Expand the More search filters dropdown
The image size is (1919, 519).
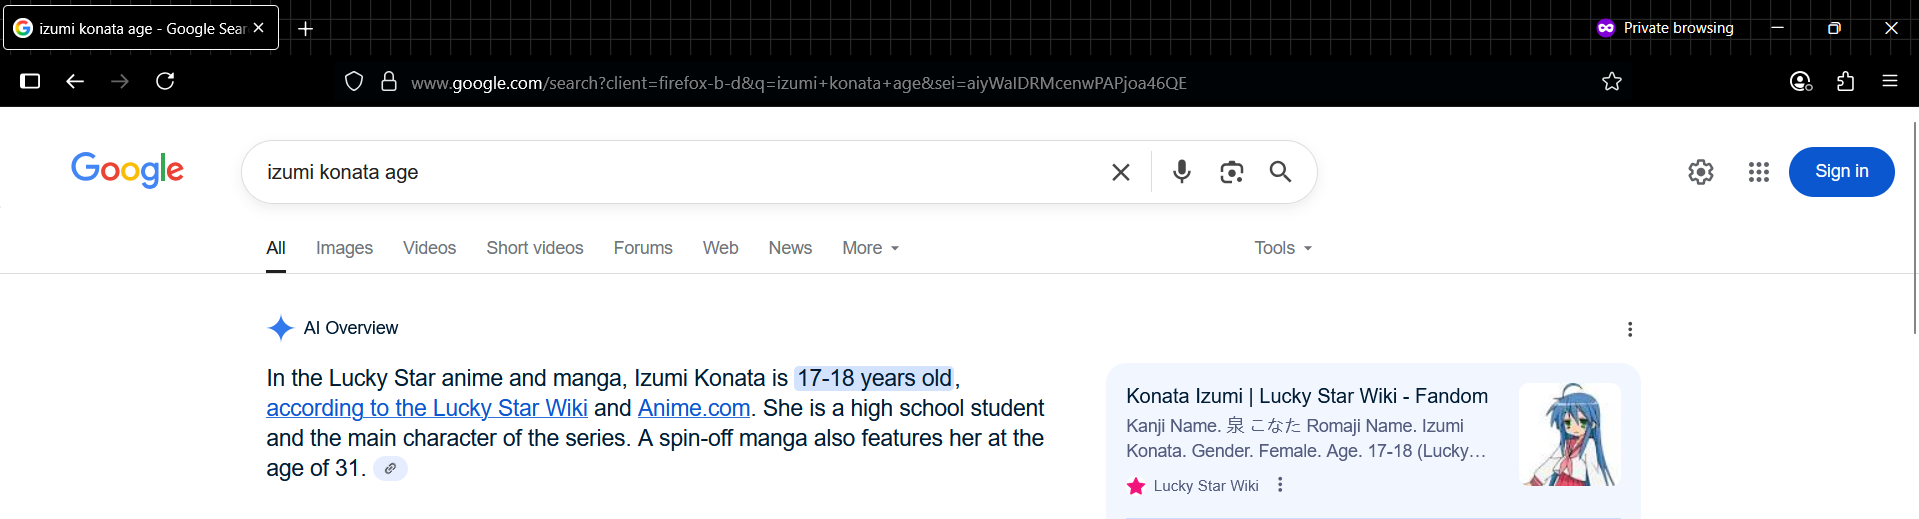pos(870,248)
